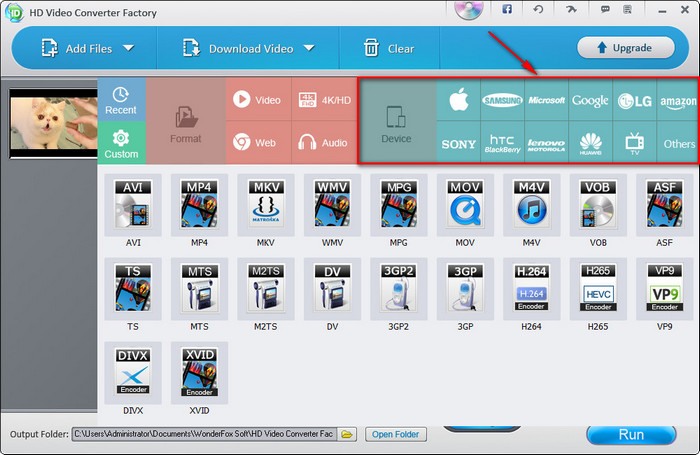Start conversion with Run button
Image resolution: width=700 pixels, height=455 pixels.
coord(631,434)
